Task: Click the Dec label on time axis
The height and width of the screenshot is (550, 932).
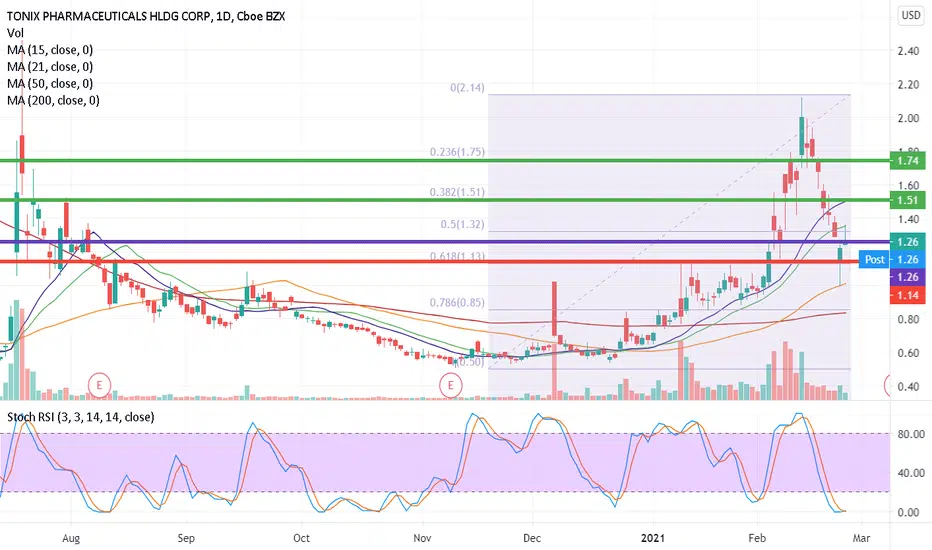Action: [532, 538]
